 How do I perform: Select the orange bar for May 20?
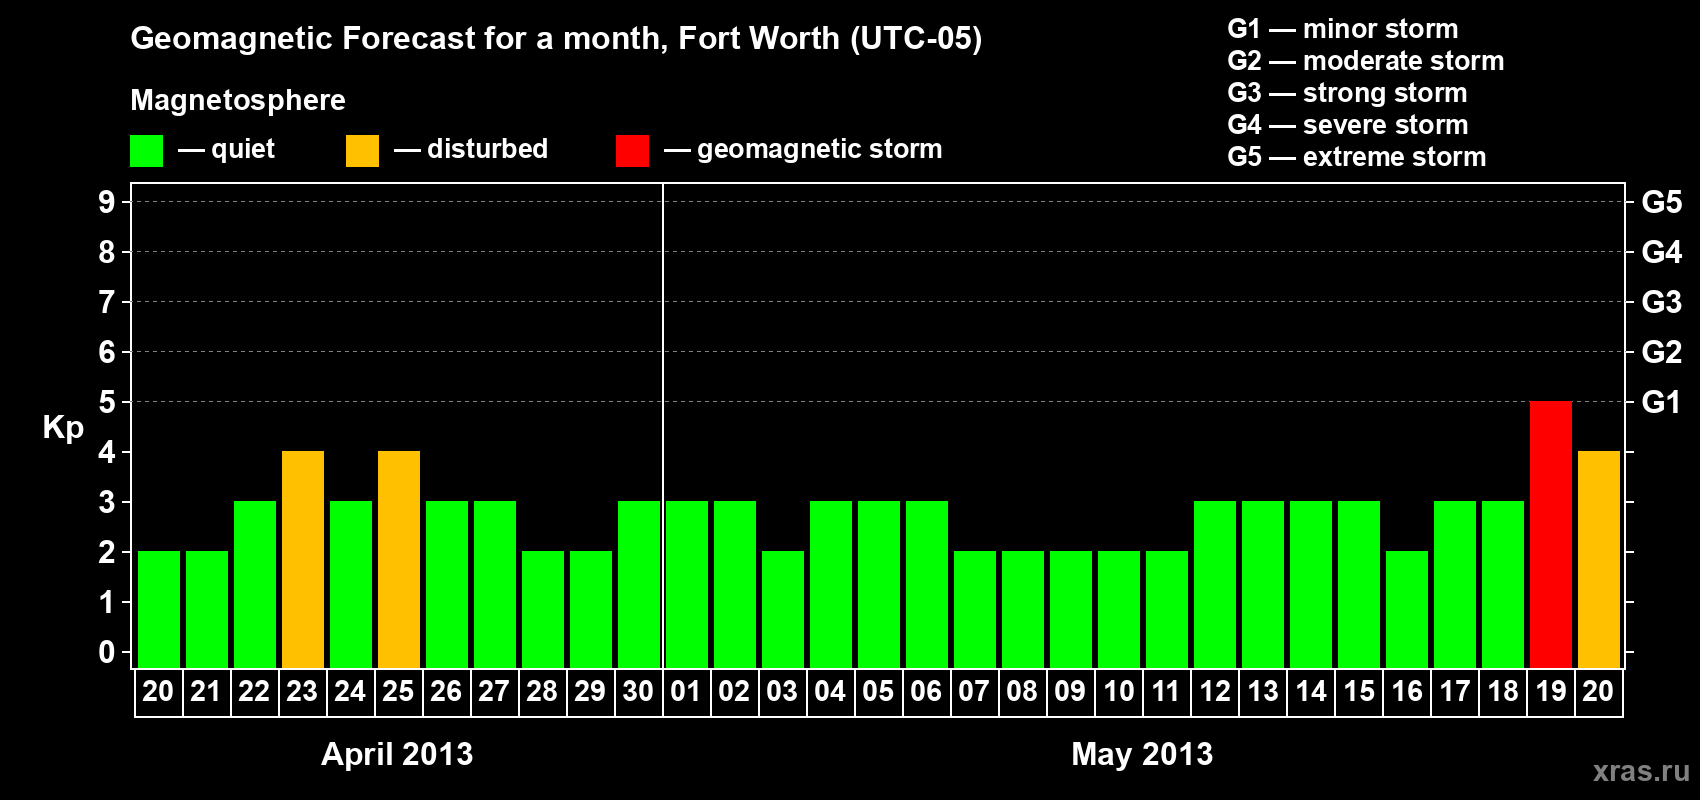1599,560
